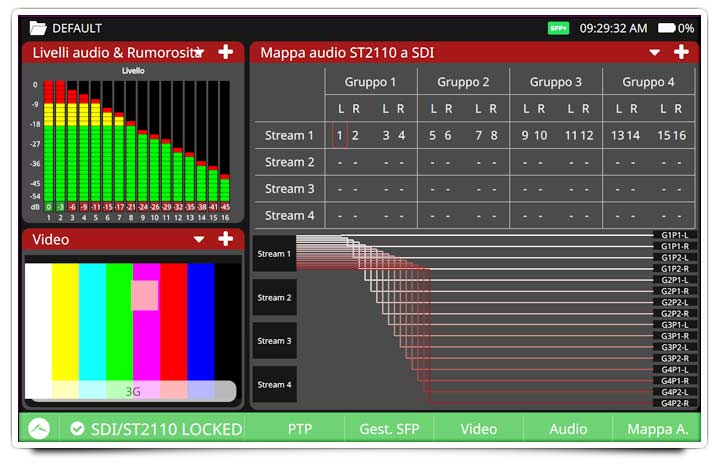The height and width of the screenshot is (466, 720).
Task: Click the green SFP+ status indicator
Action: pyautogui.click(x=558, y=28)
